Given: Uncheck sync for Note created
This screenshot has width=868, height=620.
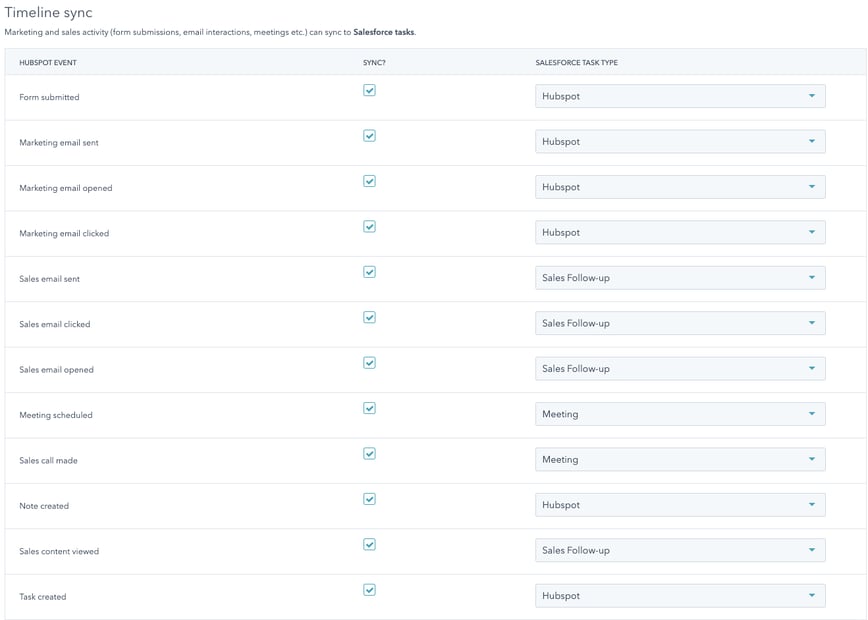Looking at the screenshot, I should pyautogui.click(x=369, y=499).
